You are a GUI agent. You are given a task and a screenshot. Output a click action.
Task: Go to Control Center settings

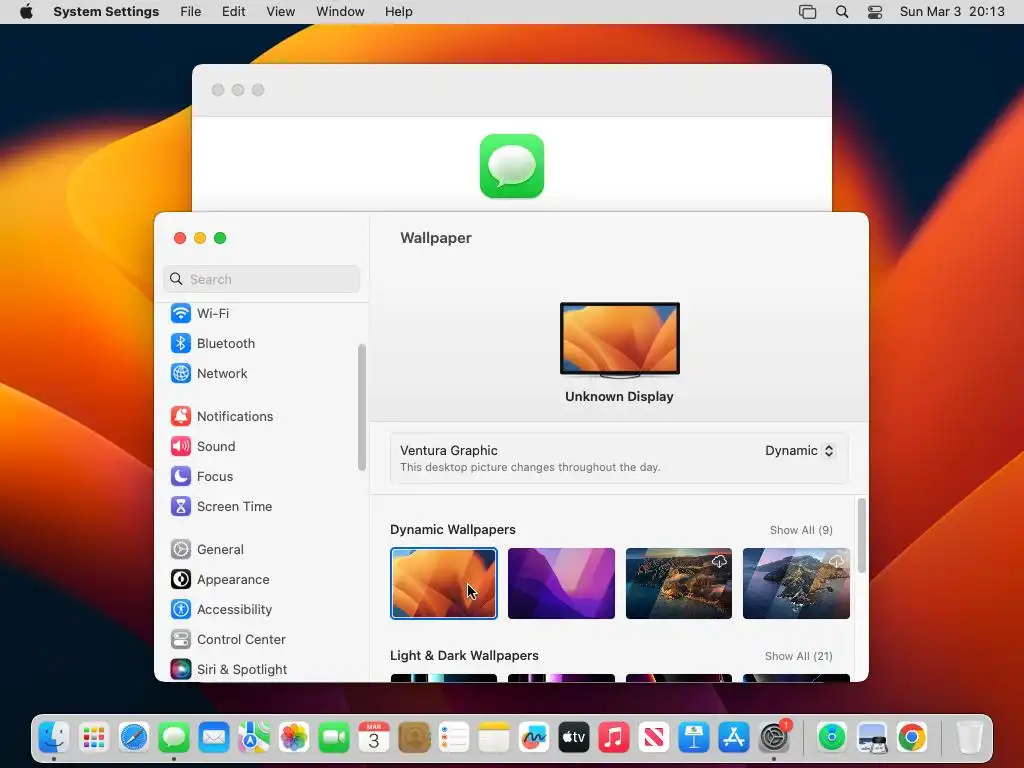pos(228,640)
